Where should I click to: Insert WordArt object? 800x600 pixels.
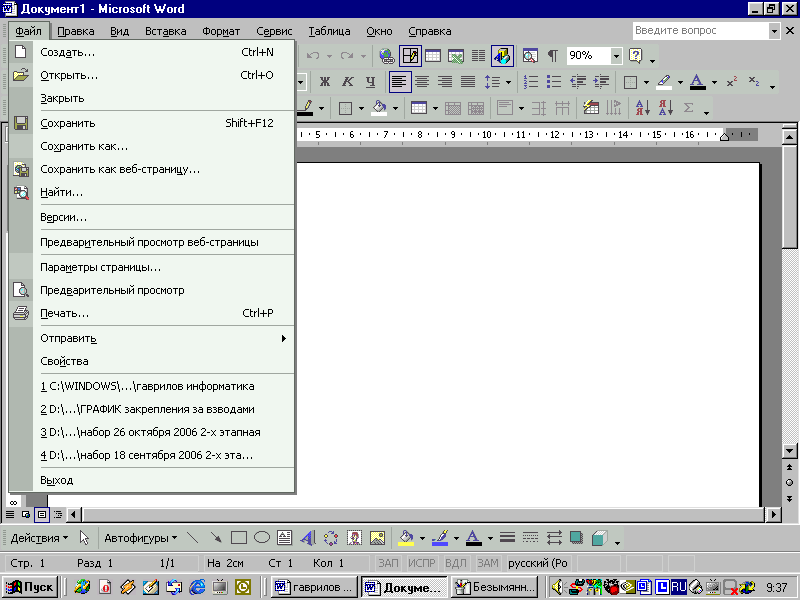[x=308, y=538]
